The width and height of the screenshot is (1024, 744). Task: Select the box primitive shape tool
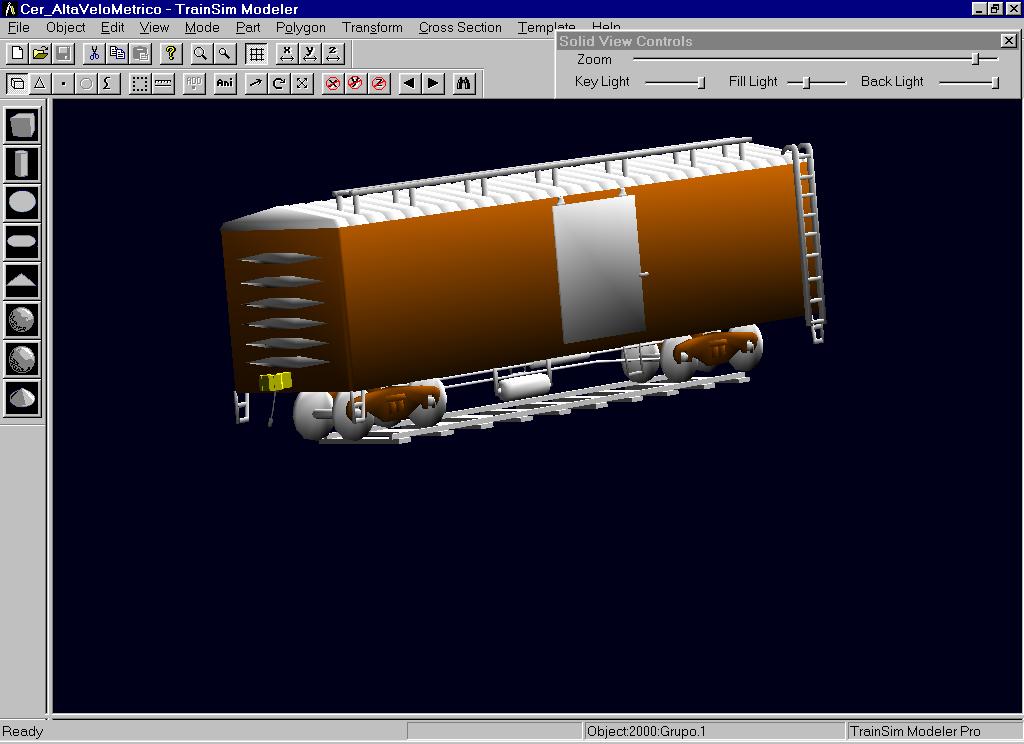tap(22, 125)
